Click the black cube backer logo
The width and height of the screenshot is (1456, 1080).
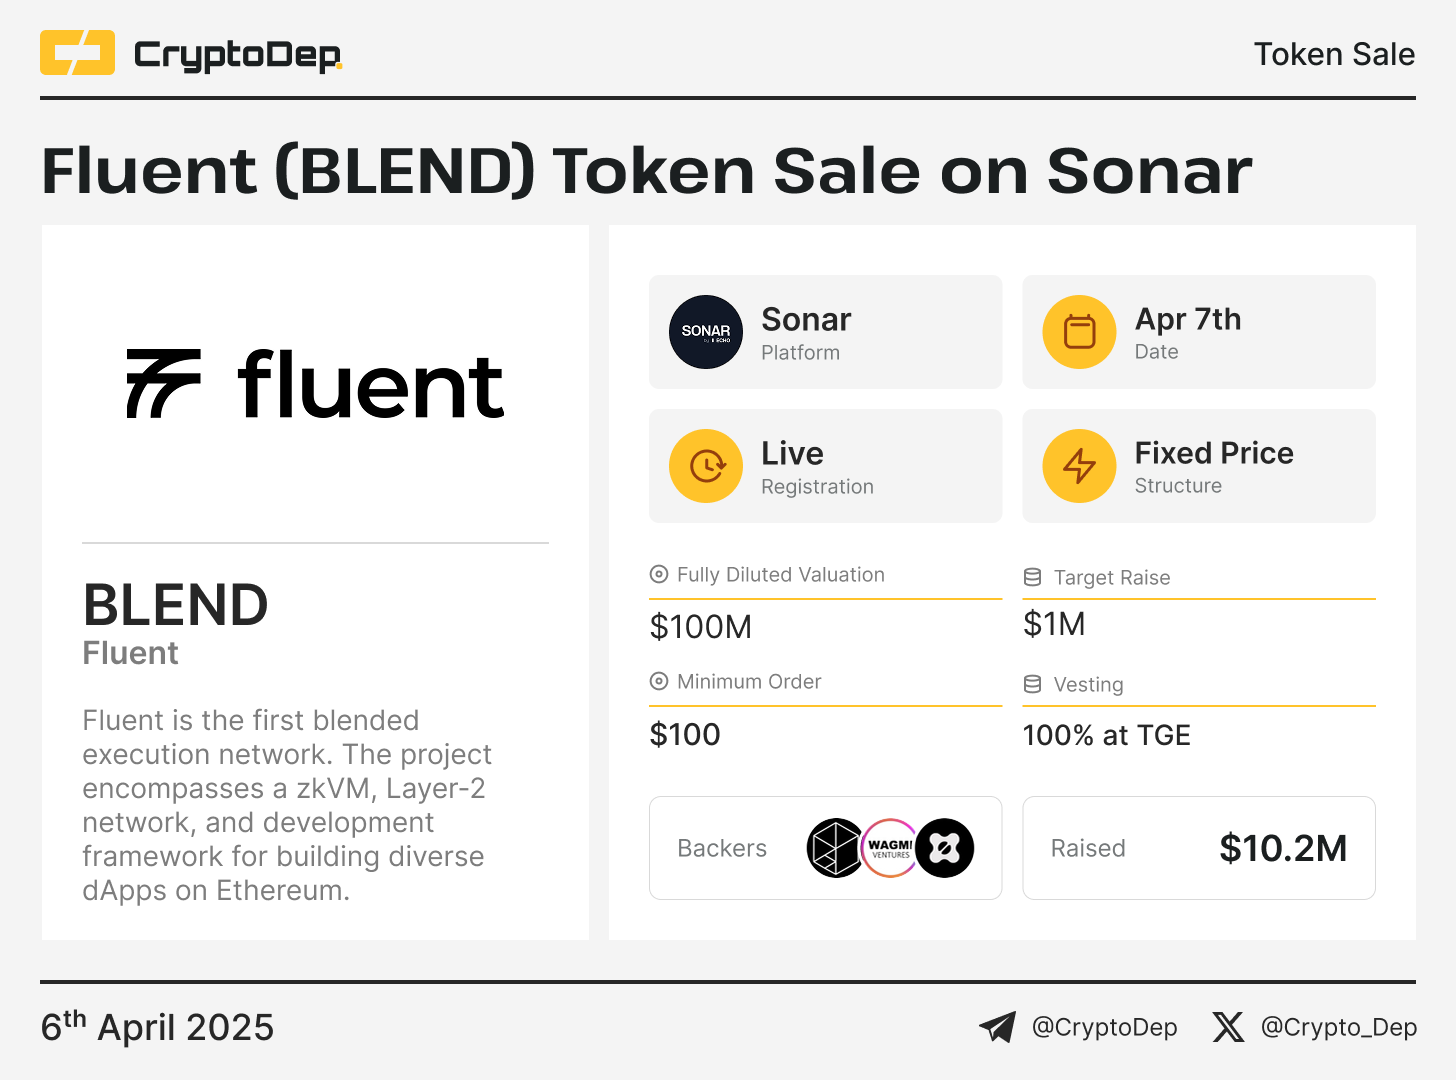point(834,848)
